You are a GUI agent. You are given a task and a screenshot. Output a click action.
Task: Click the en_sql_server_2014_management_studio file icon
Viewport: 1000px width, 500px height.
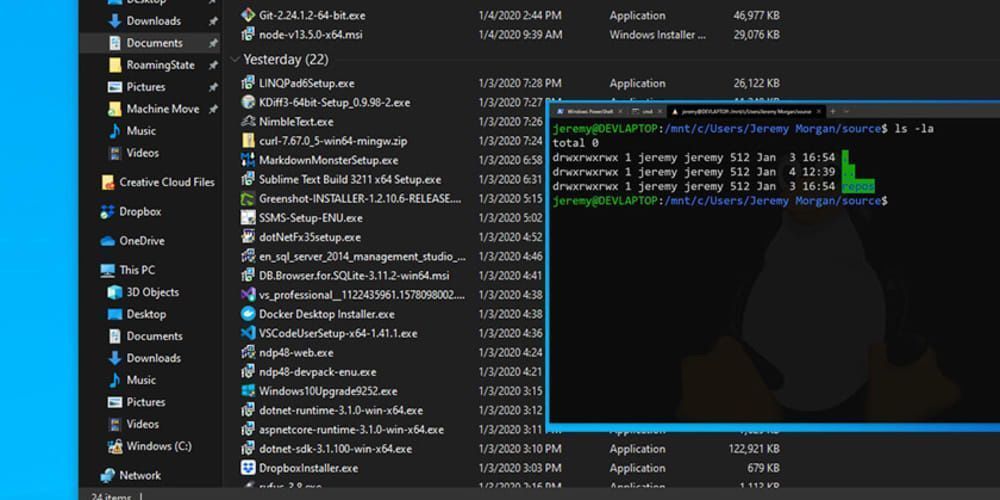click(248, 256)
